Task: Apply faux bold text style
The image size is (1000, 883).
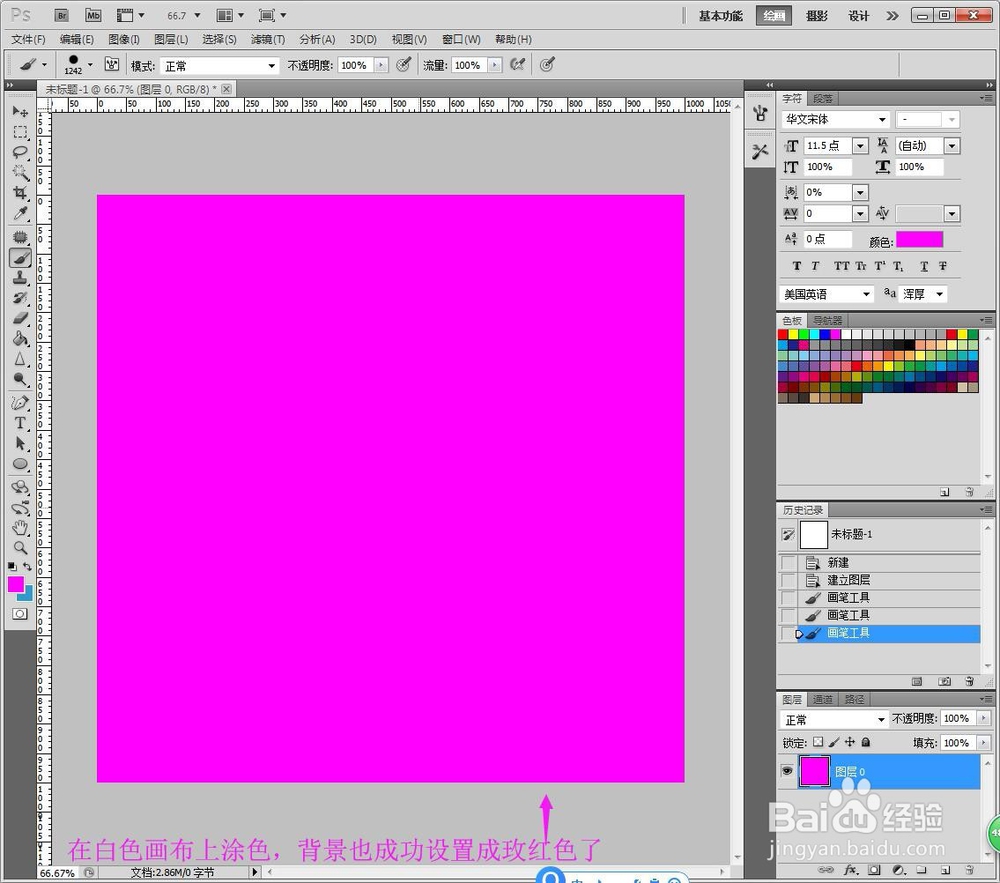Action: tap(797, 266)
